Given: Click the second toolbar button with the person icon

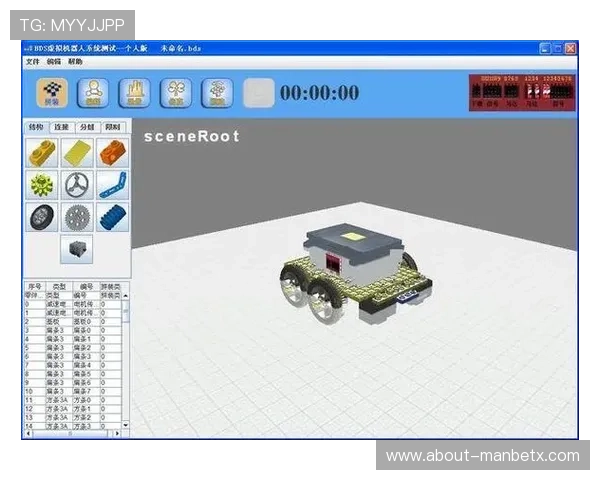Looking at the screenshot, I should 92,92.
